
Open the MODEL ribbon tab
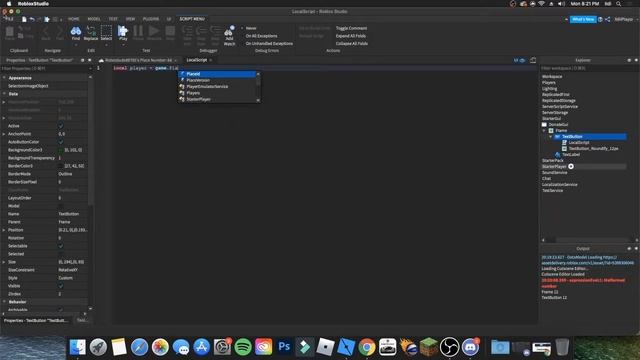[x=94, y=19]
